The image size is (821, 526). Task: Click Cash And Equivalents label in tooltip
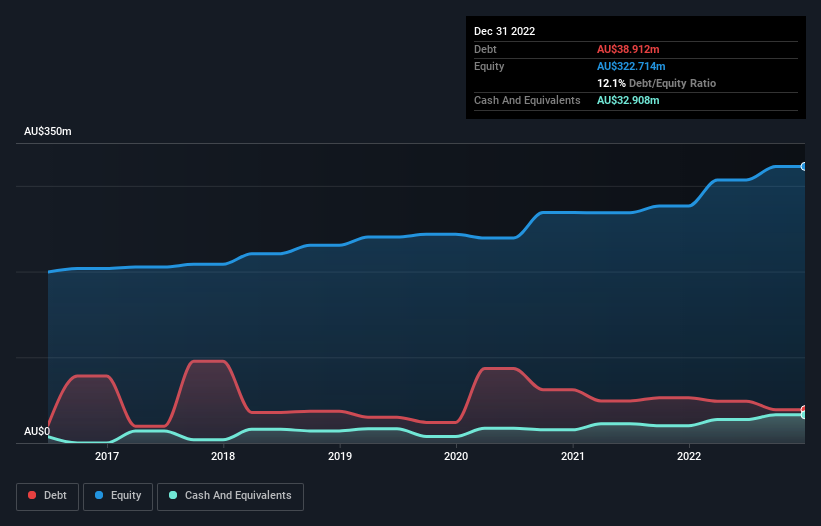point(527,100)
